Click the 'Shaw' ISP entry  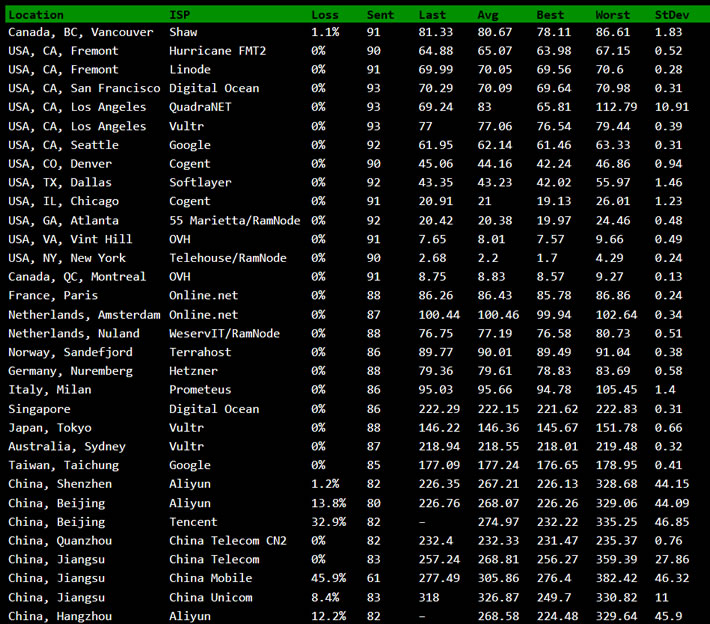pyautogui.click(x=183, y=32)
